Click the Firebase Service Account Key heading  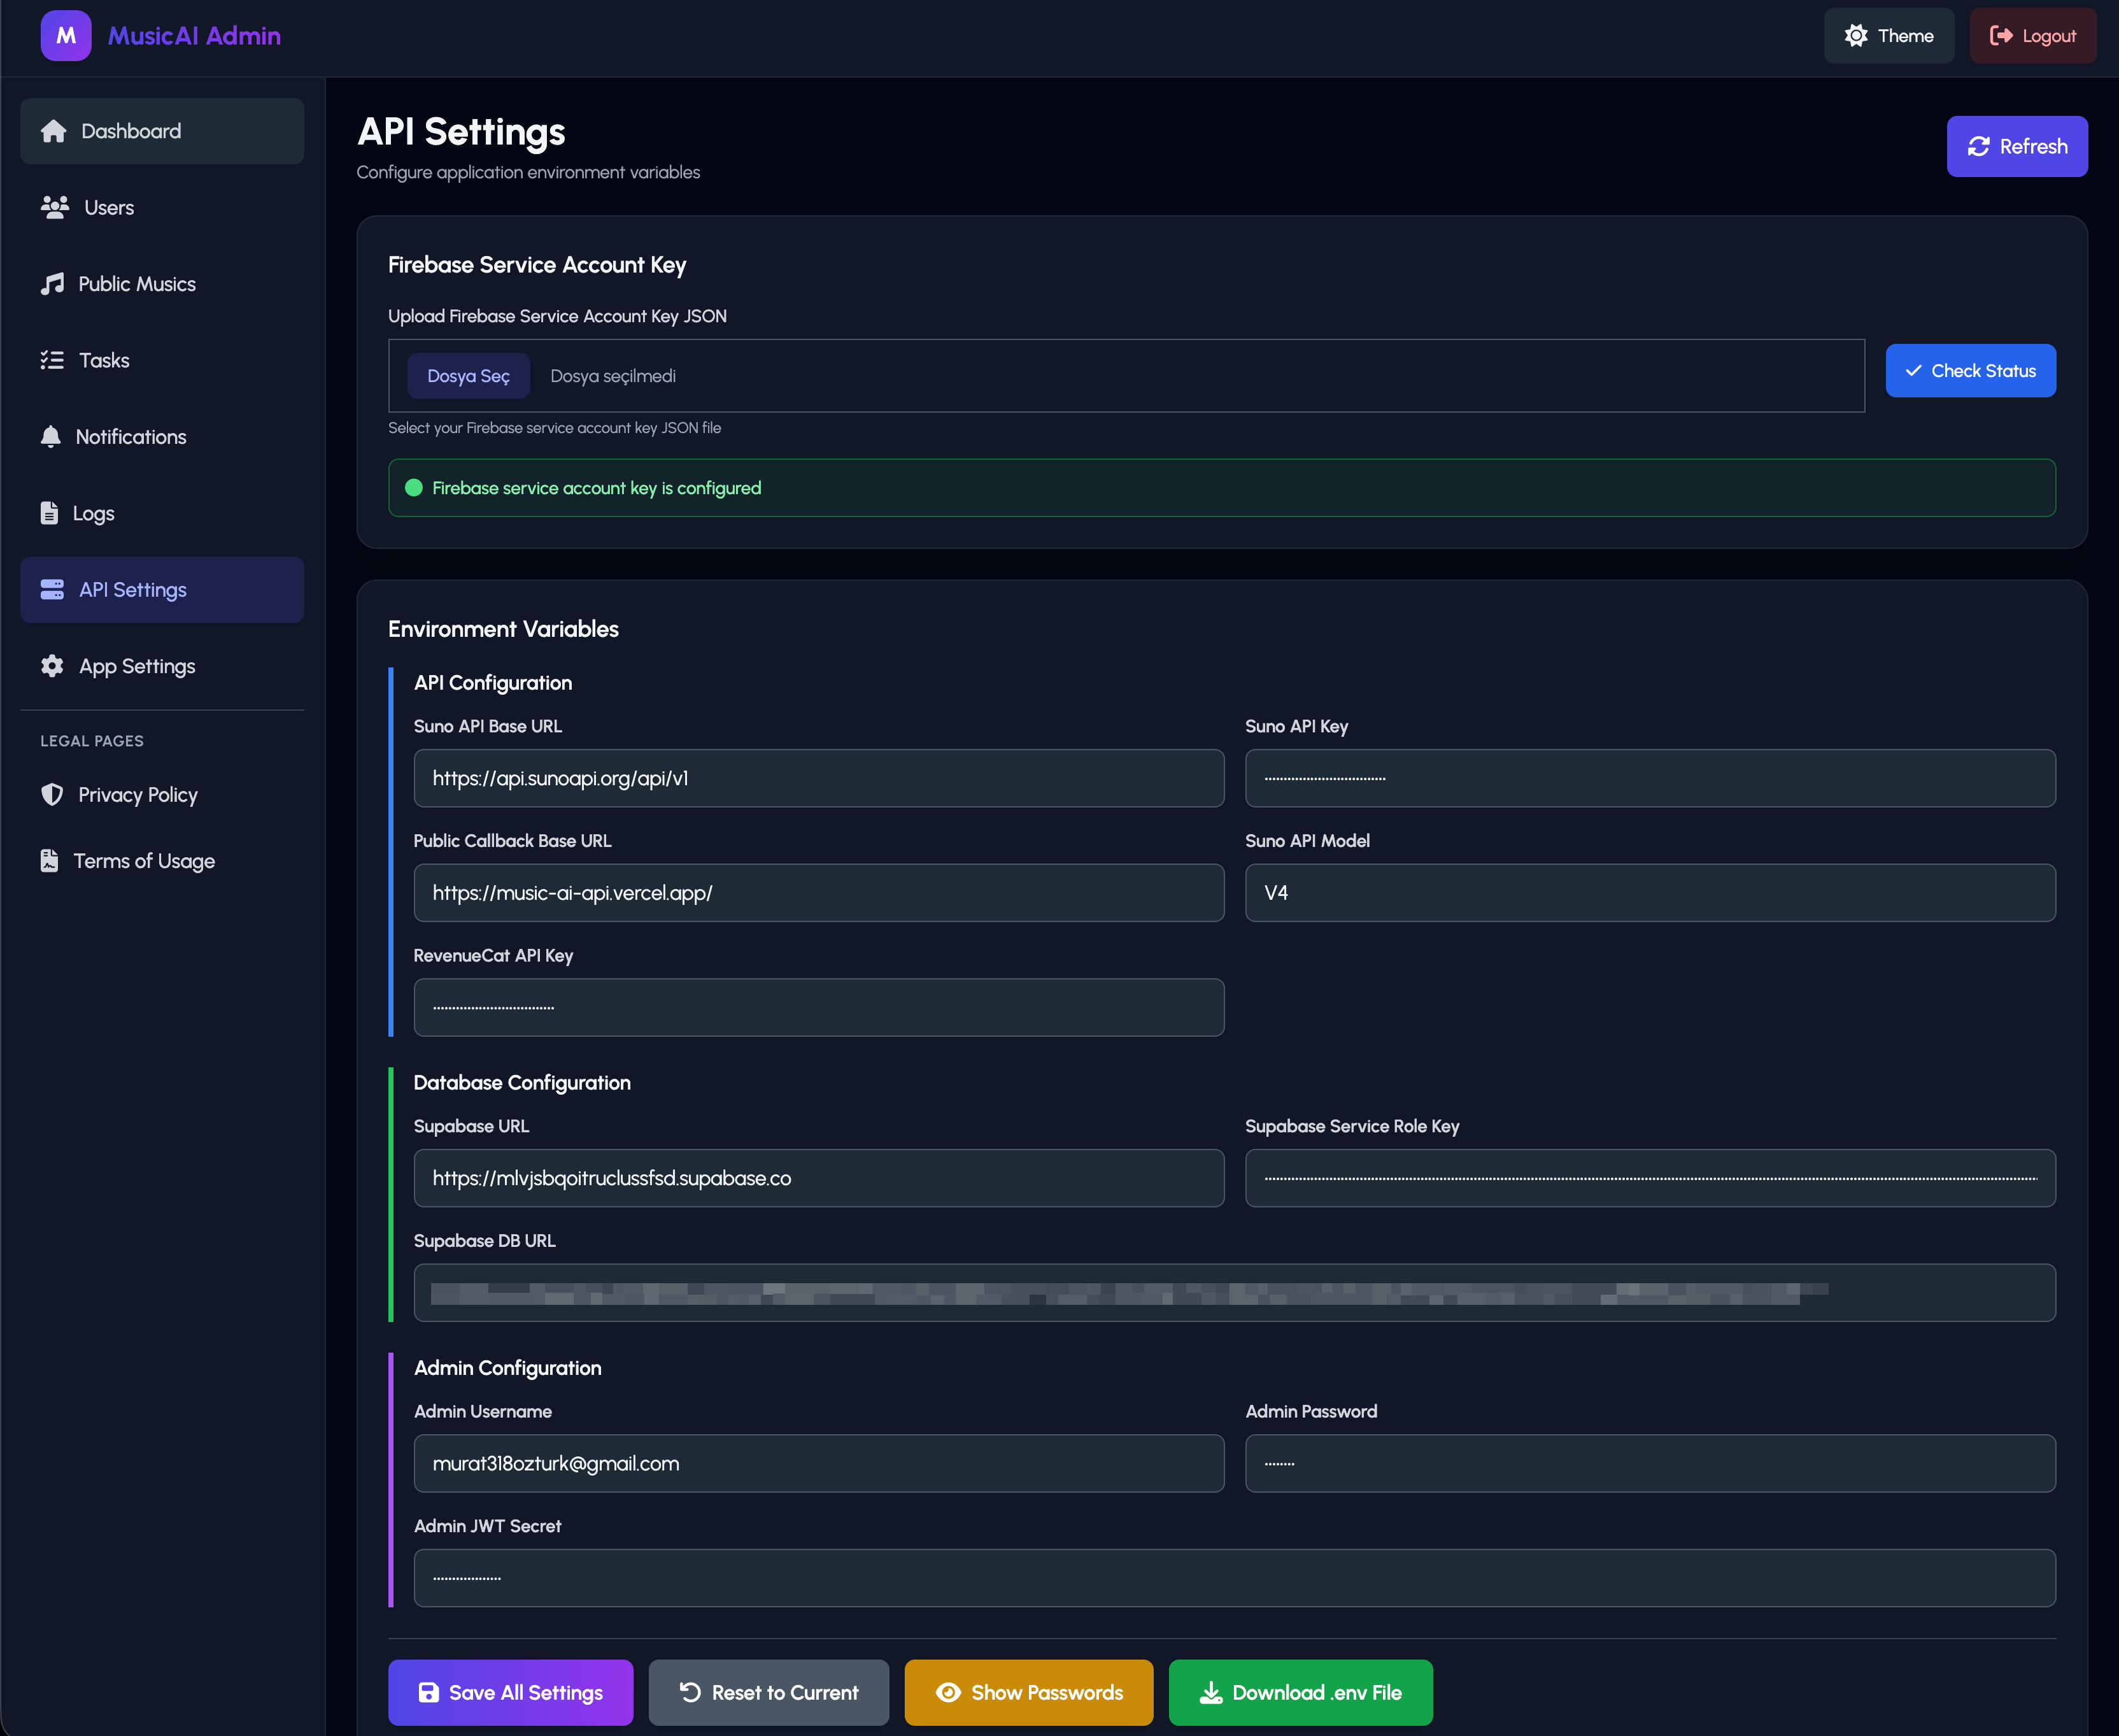click(537, 265)
